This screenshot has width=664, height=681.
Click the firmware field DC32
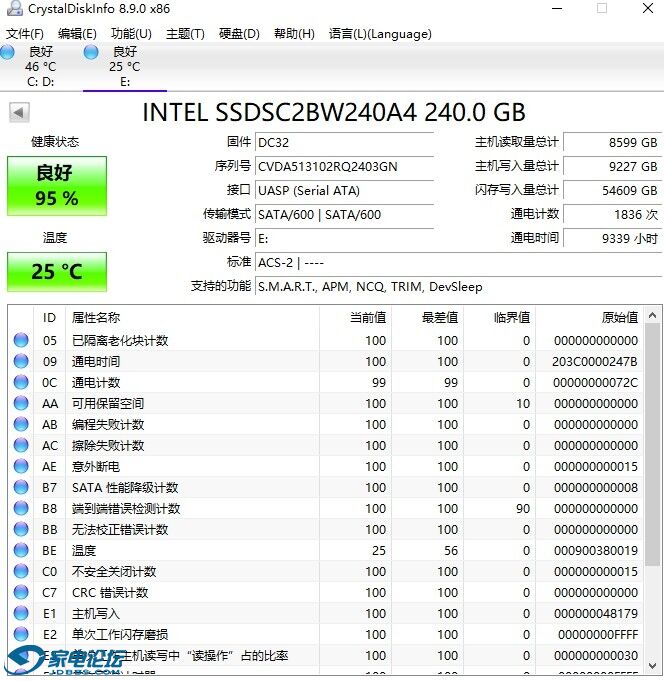pyautogui.click(x=345, y=142)
